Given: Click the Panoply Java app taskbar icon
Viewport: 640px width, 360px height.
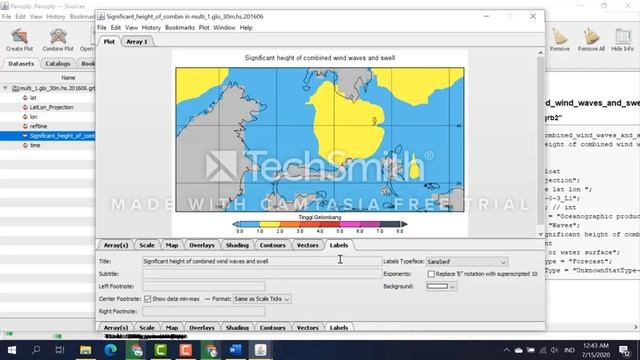Looking at the screenshot, I should (260, 350).
